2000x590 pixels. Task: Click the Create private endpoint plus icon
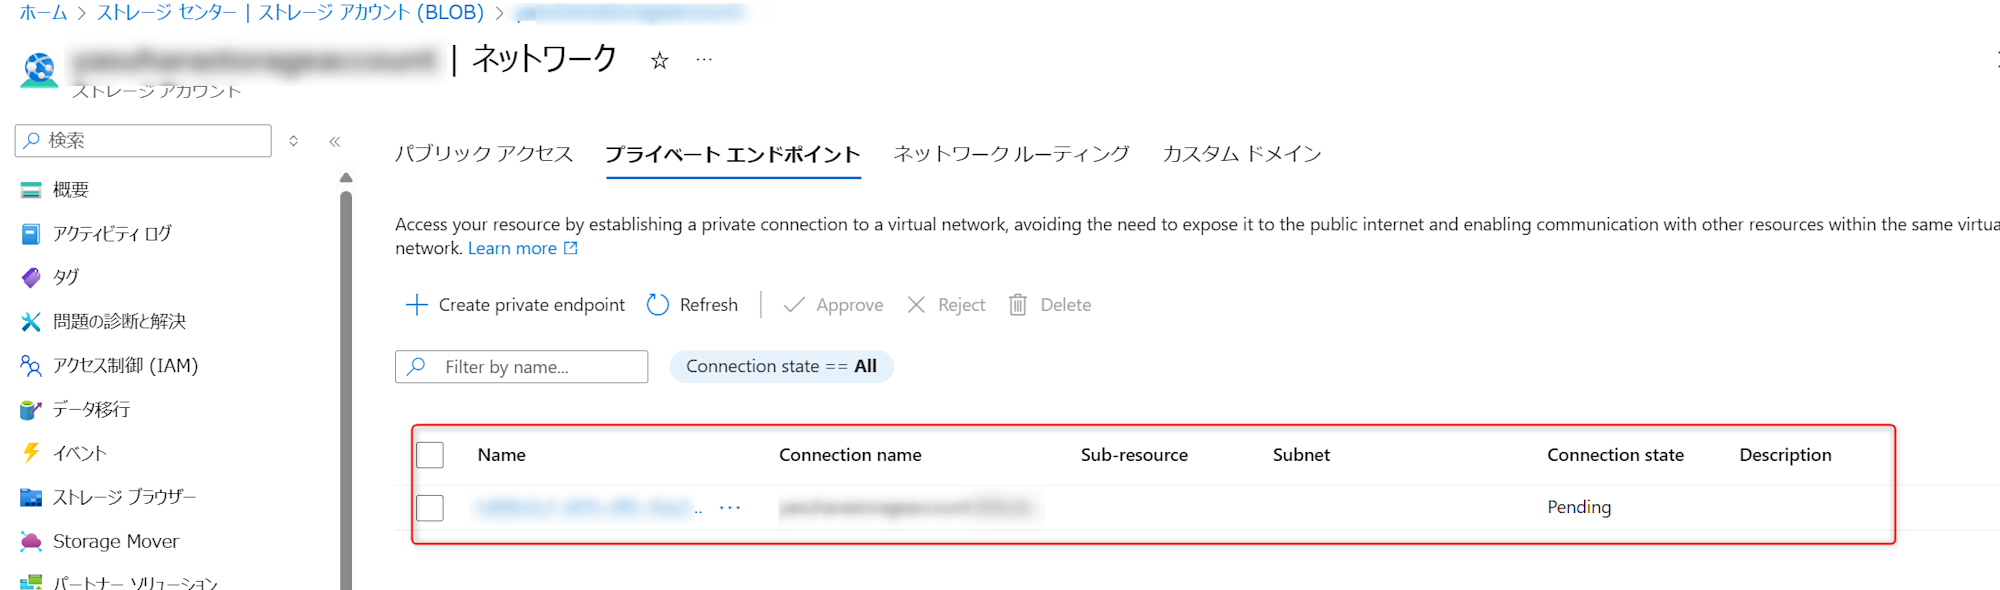pos(416,305)
